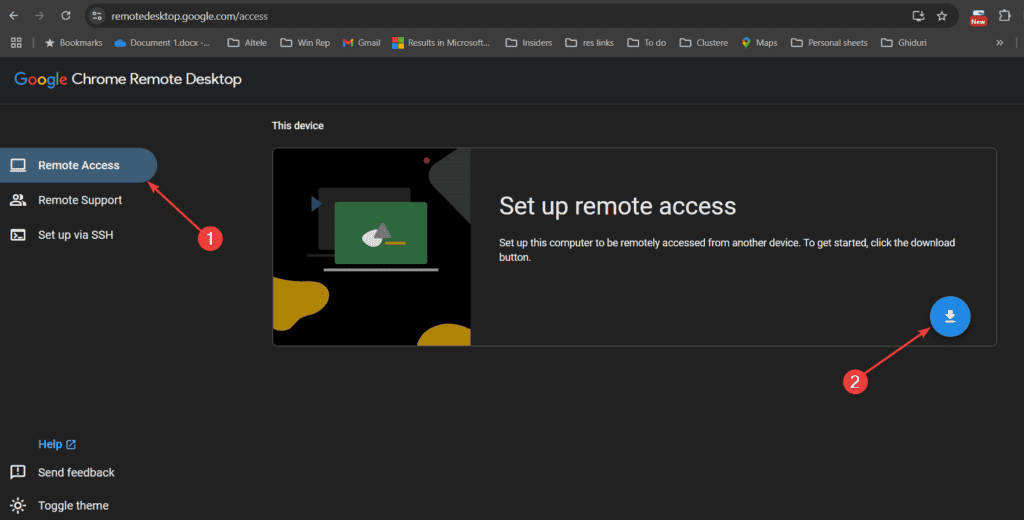Click the external-link icon next to Help
Viewport: 1024px width, 520px height.
tap(71, 444)
